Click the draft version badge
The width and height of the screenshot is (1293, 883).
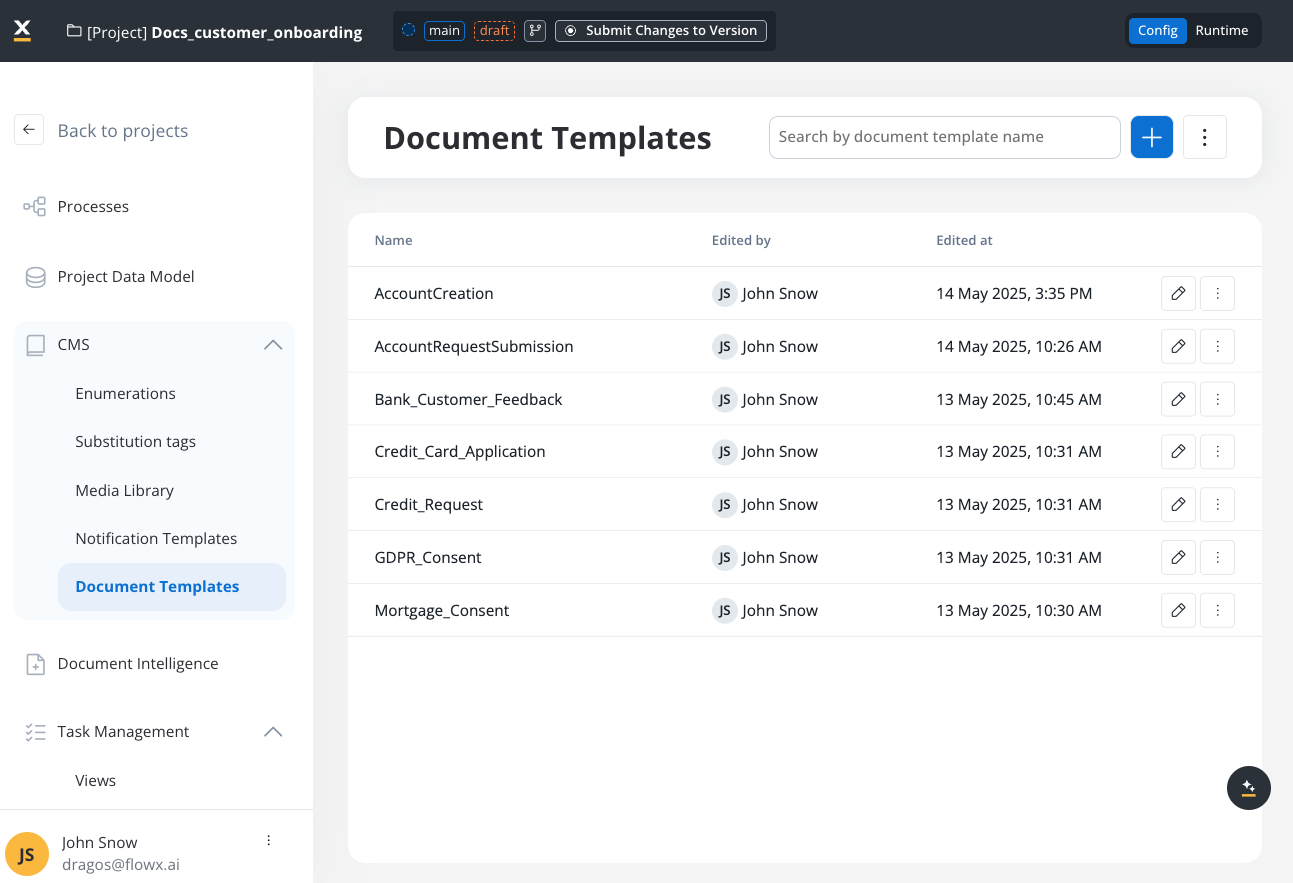click(x=494, y=31)
